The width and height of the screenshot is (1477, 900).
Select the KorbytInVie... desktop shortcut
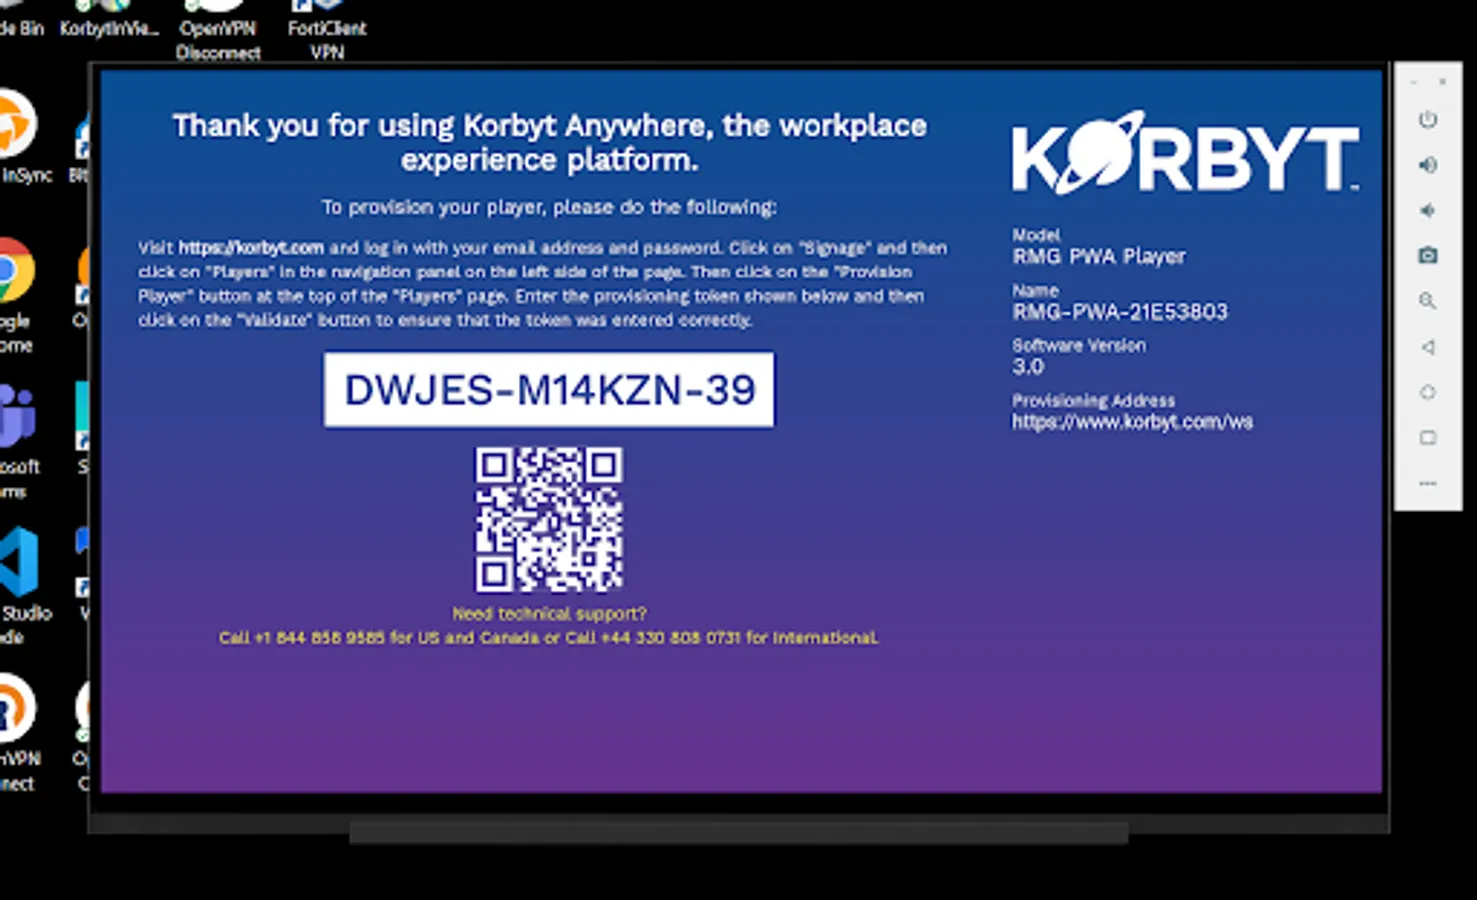(x=109, y=20)
